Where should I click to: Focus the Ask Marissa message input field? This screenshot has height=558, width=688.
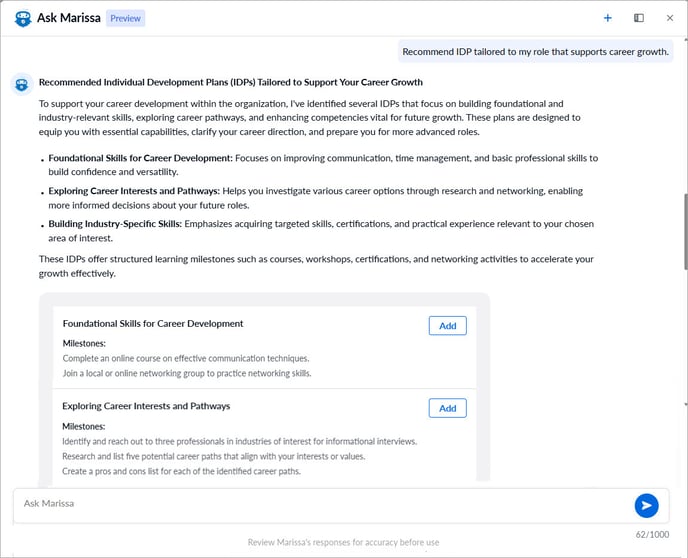click(320, 504)
